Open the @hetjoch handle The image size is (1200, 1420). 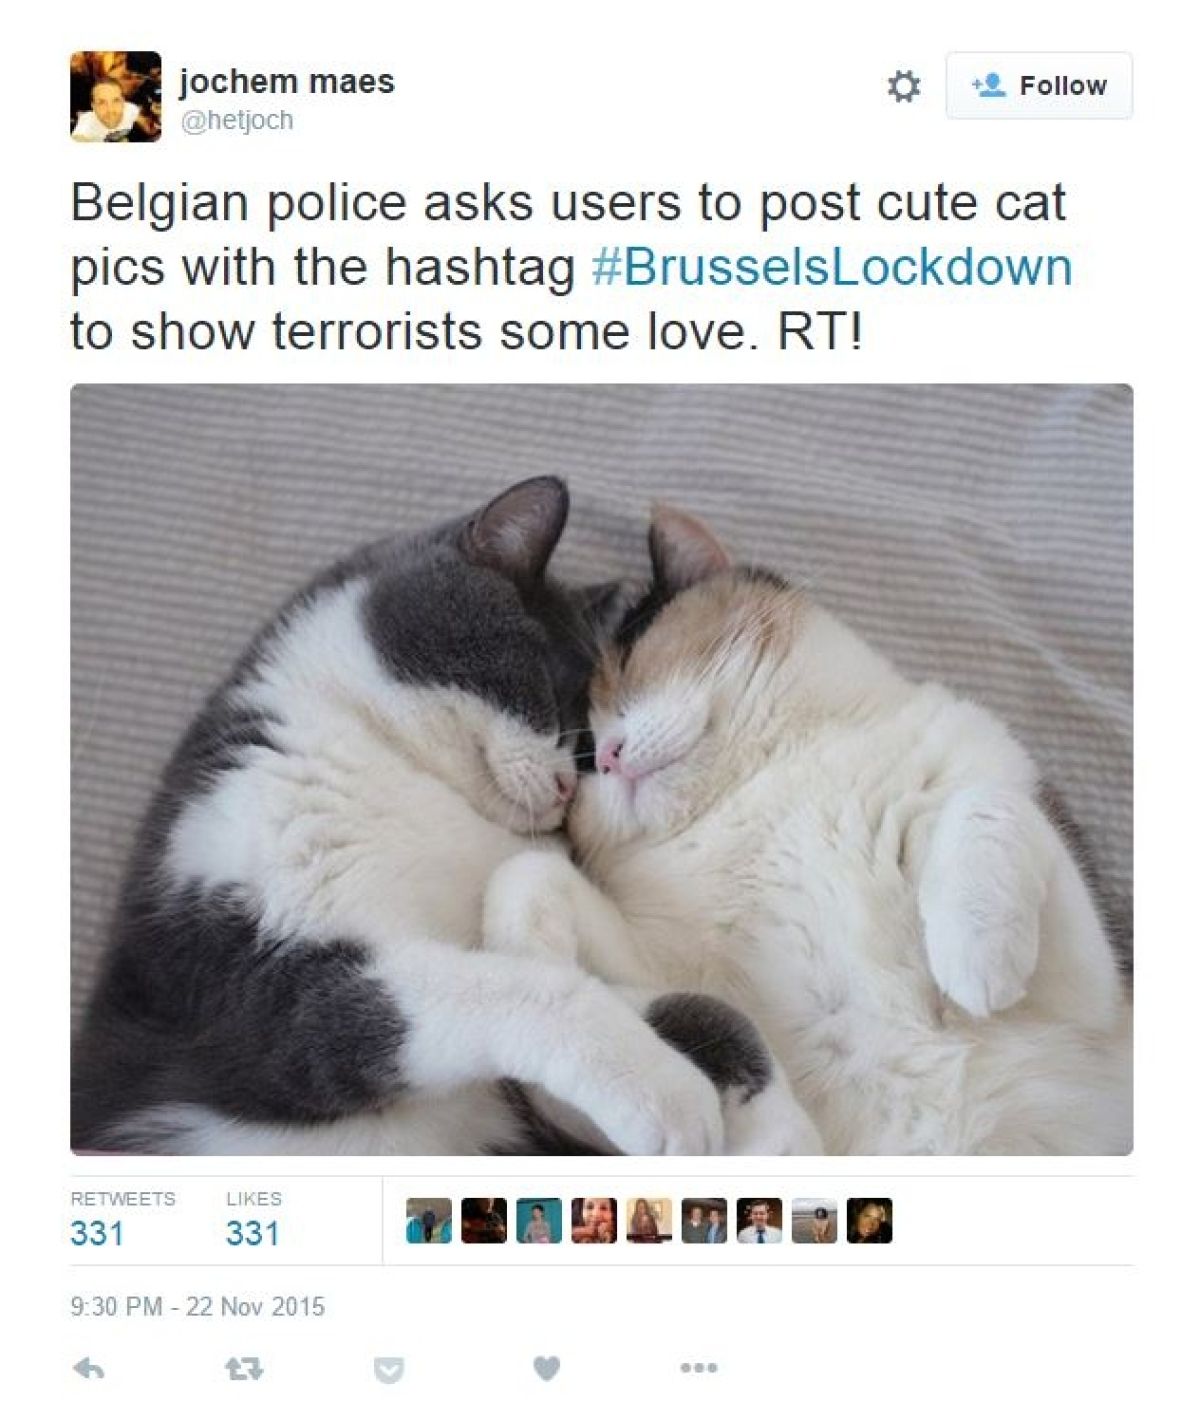point(237,120)
